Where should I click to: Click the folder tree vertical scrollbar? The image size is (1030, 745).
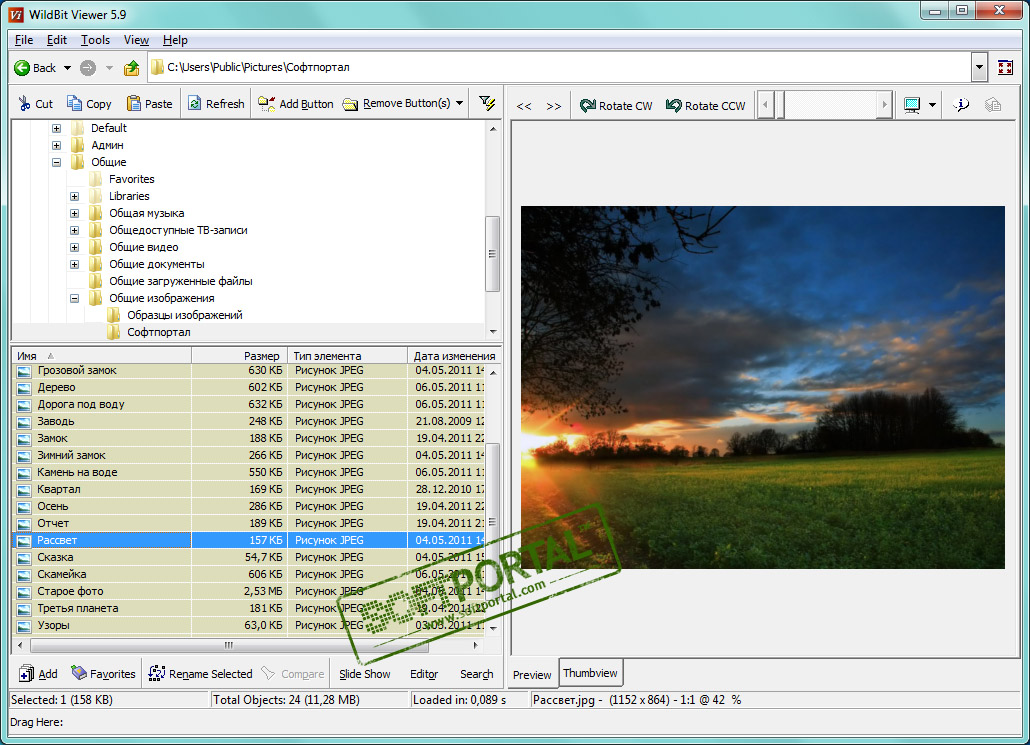[x=492, y=254]
